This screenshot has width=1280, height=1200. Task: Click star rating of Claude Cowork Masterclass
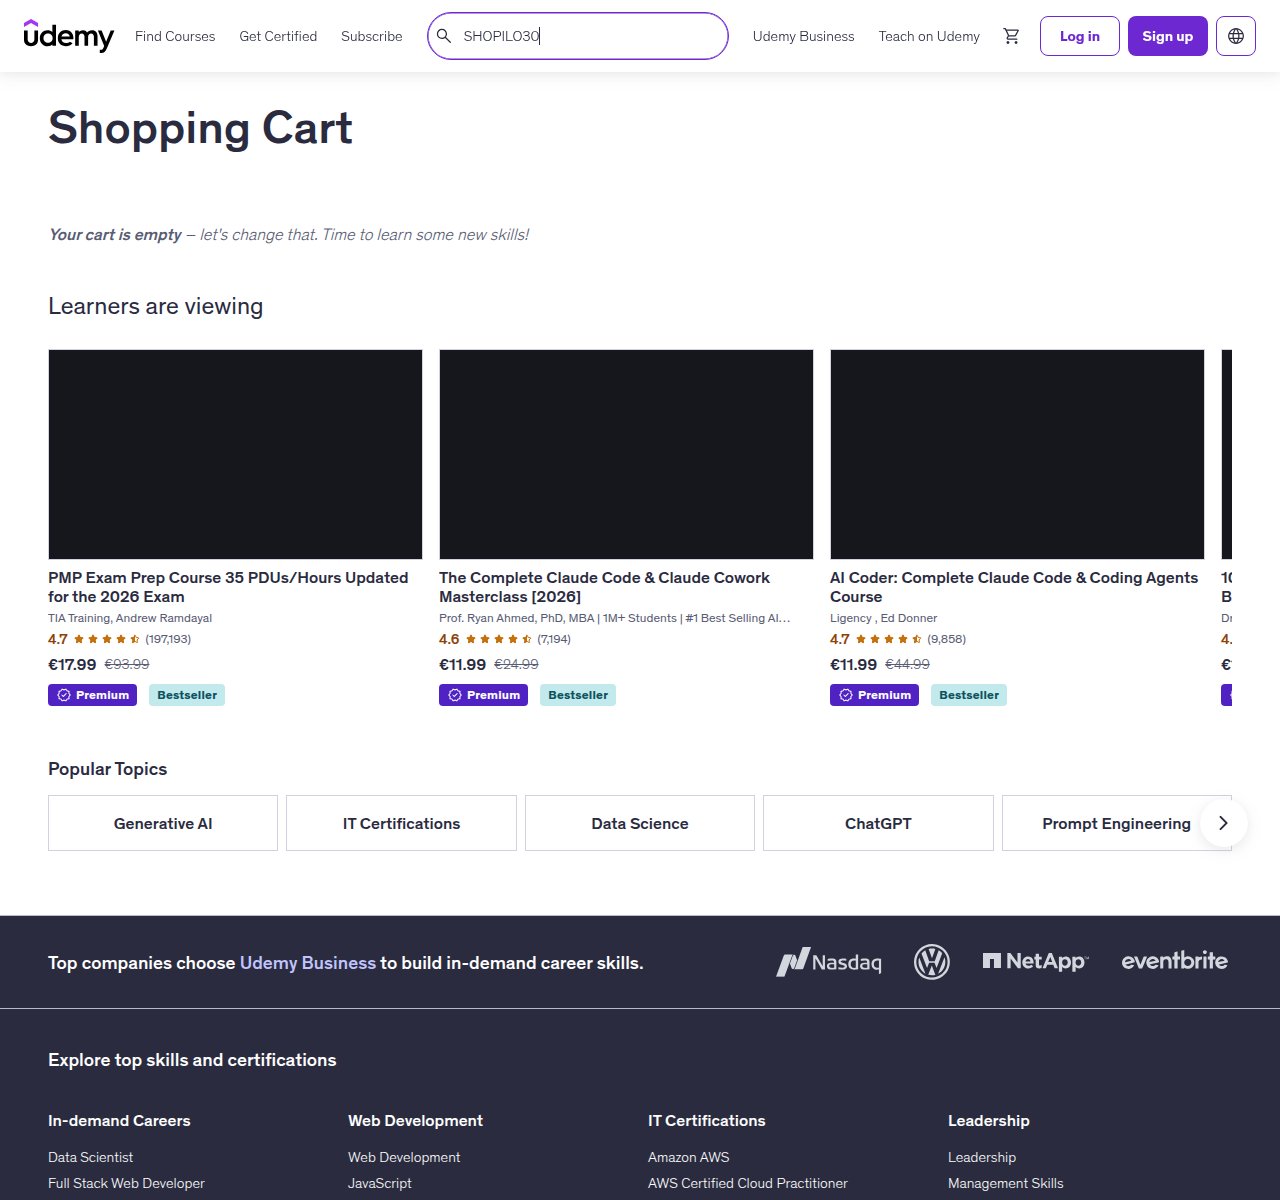click(x=498, y=639)
